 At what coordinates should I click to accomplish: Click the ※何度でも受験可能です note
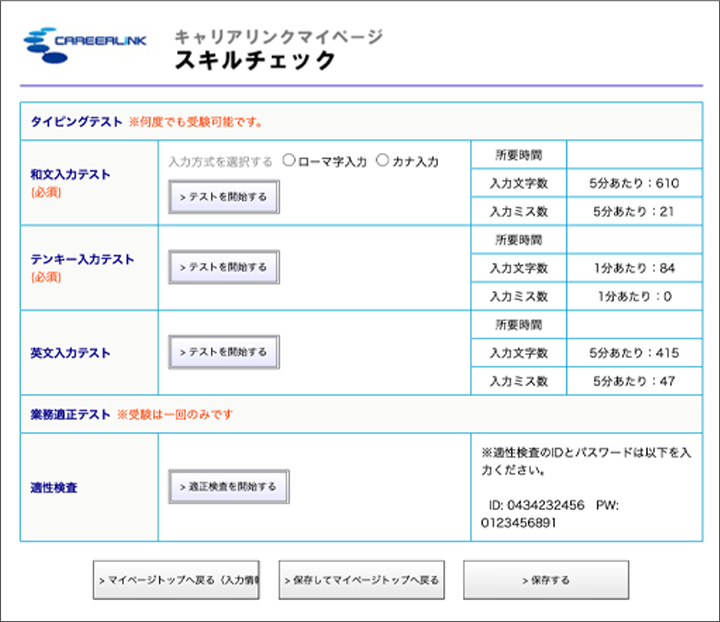coord(195,122)
